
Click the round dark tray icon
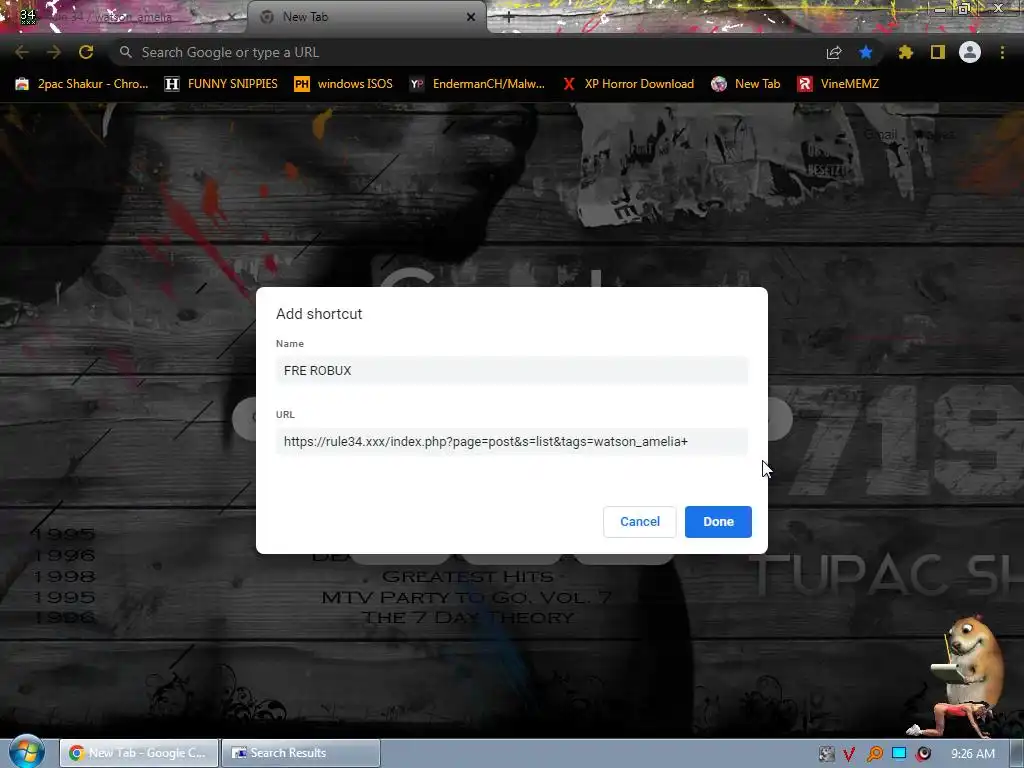pos(923,753)
